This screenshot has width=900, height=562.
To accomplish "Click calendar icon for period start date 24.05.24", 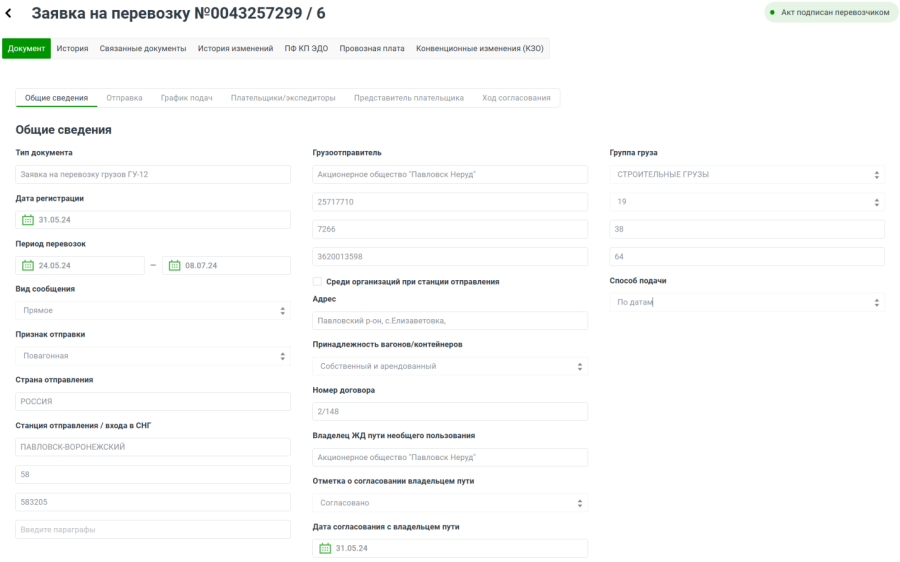I will (x=28, y=265).
